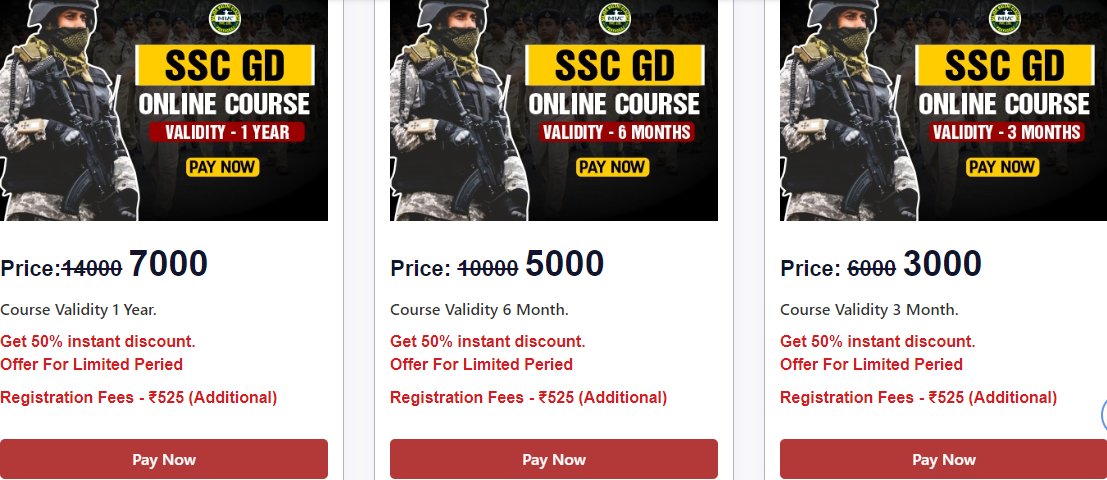Screen dimensions: 1107x480
Task: Click the Validity - 3 Months red label
Action: [x=1007, y=132]
